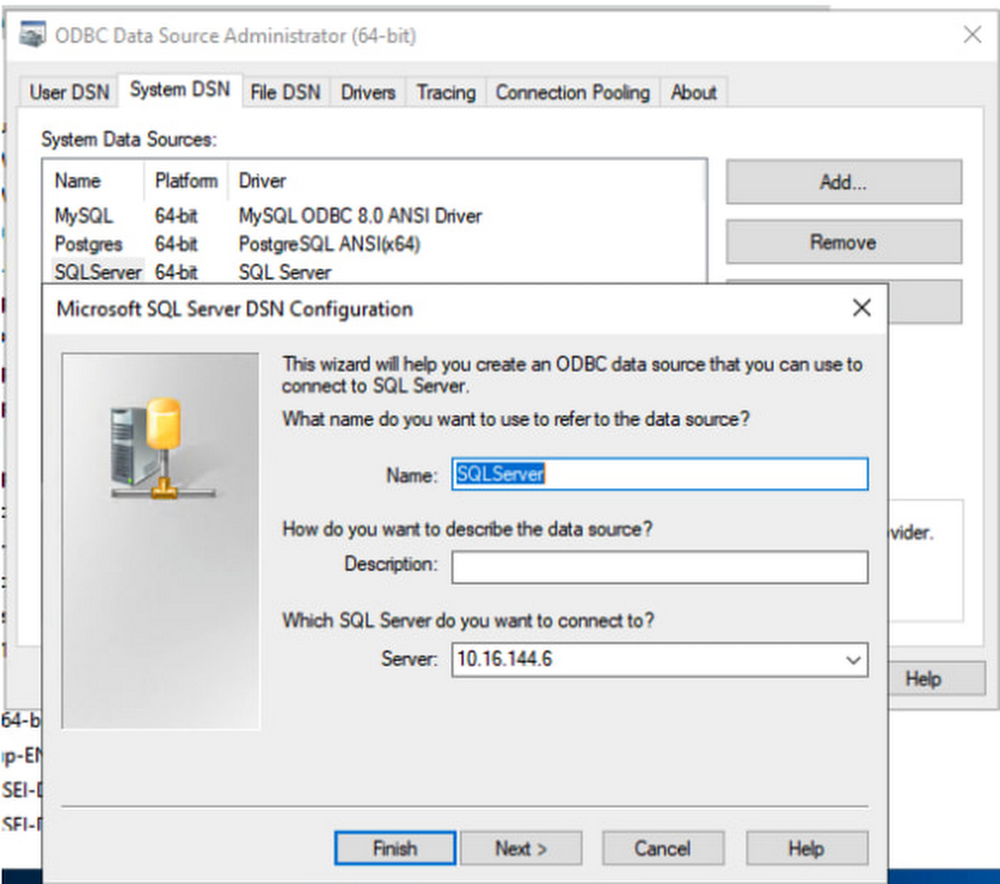Click Add to create a data source
The height and width of the screenshot is (884, 1000).
(x=843, y=182)
